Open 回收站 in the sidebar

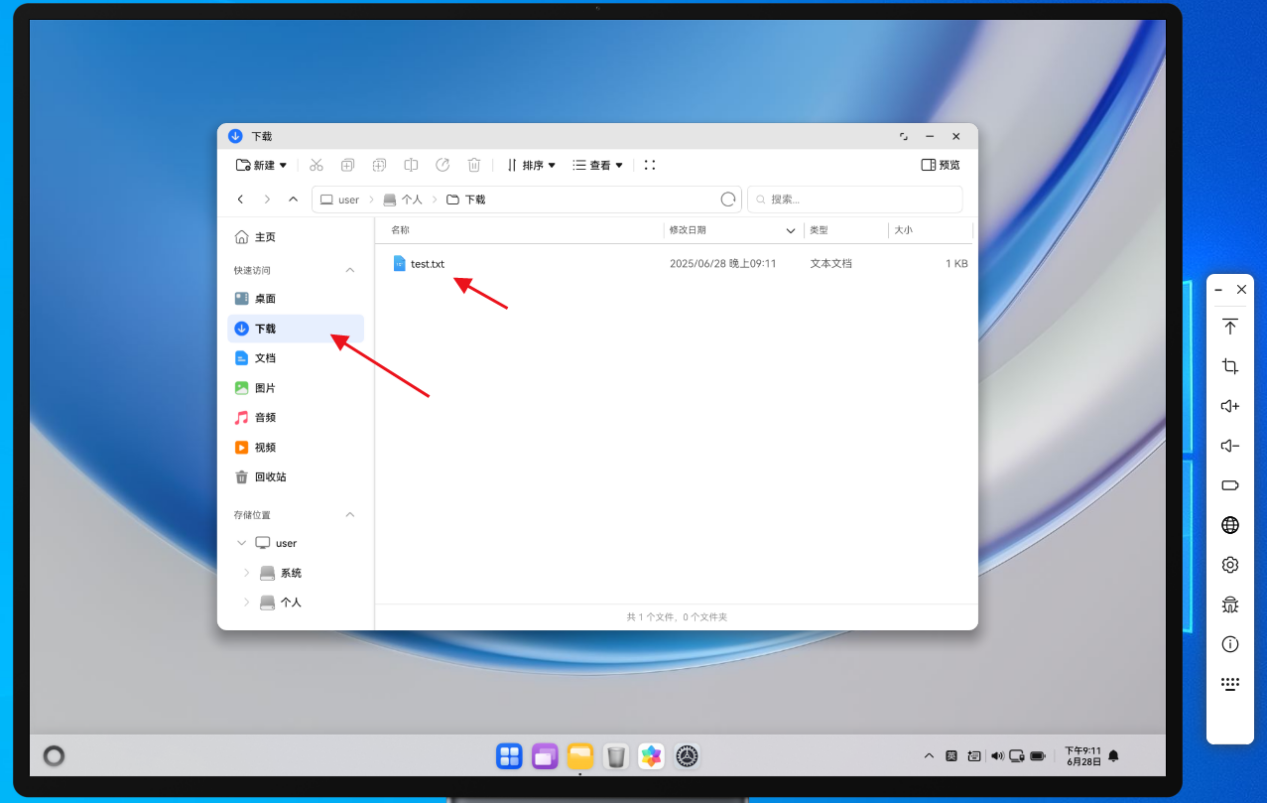[x=270, y=477]
